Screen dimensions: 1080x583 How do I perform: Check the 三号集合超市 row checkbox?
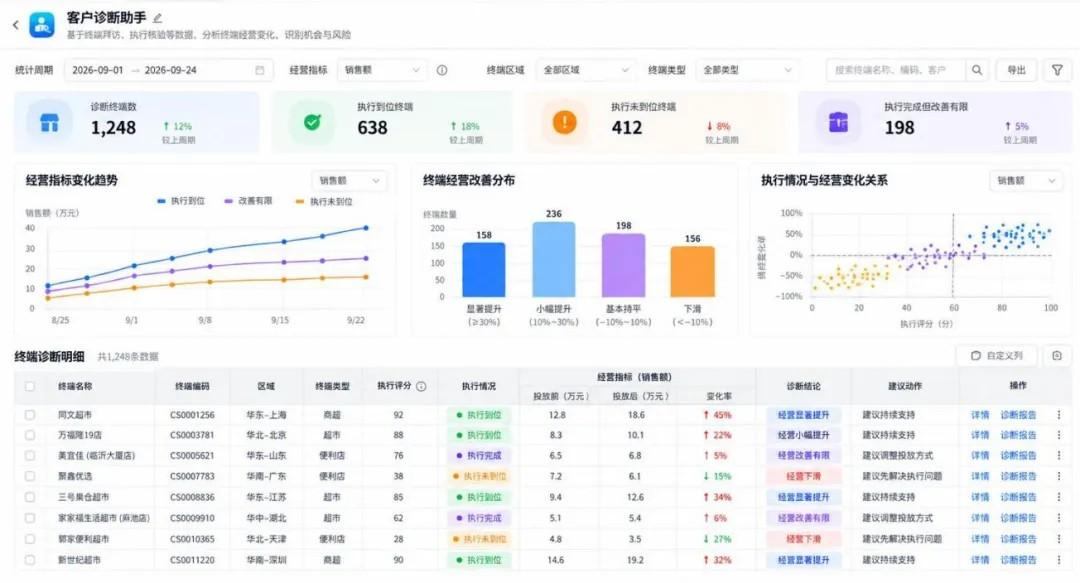point(30,497)
